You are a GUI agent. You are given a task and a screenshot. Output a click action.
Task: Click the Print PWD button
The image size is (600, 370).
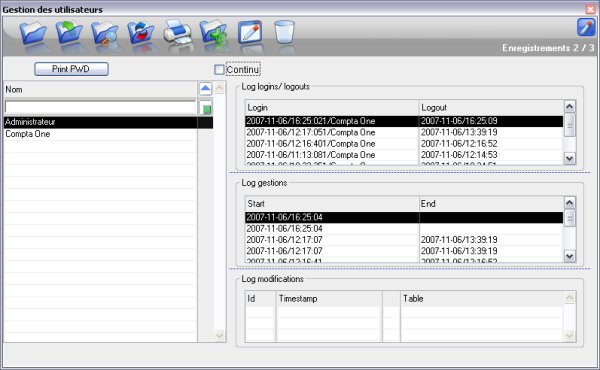[x=72, y=69]
